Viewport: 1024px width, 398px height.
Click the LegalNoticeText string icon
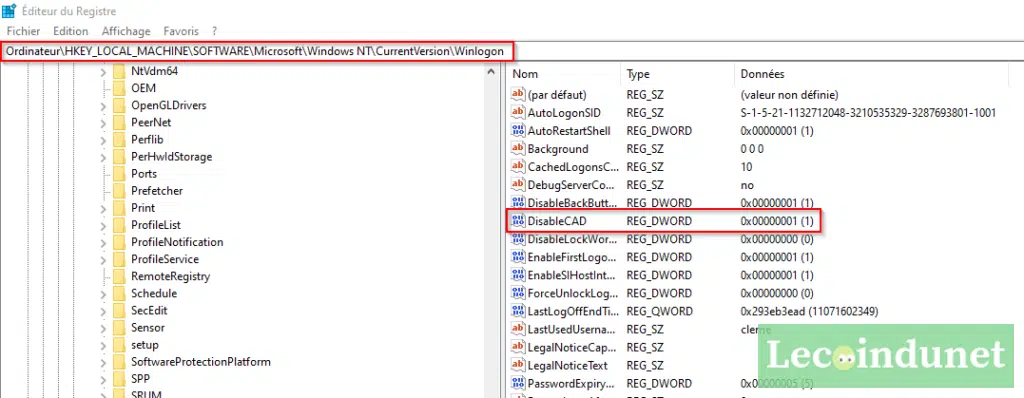tap(518, 365)
